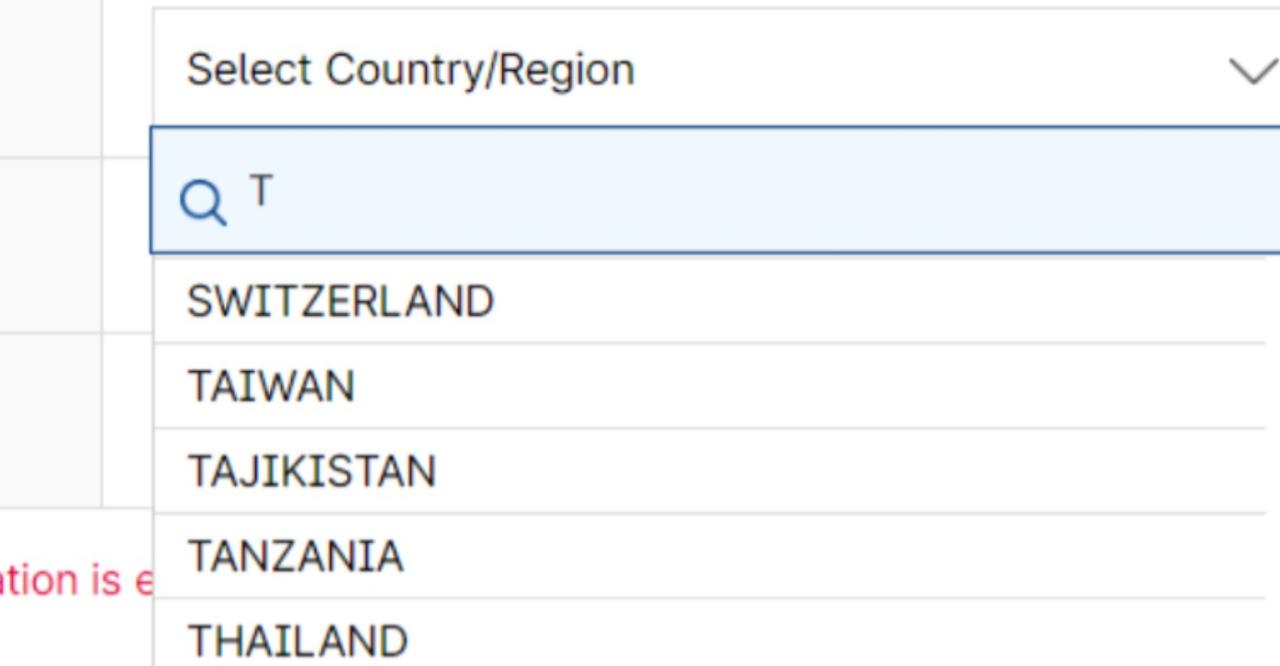Click the magnifying glass search icon
Image resolution: width=1280 pixels, height=666 pixels.
click(203, 203)
